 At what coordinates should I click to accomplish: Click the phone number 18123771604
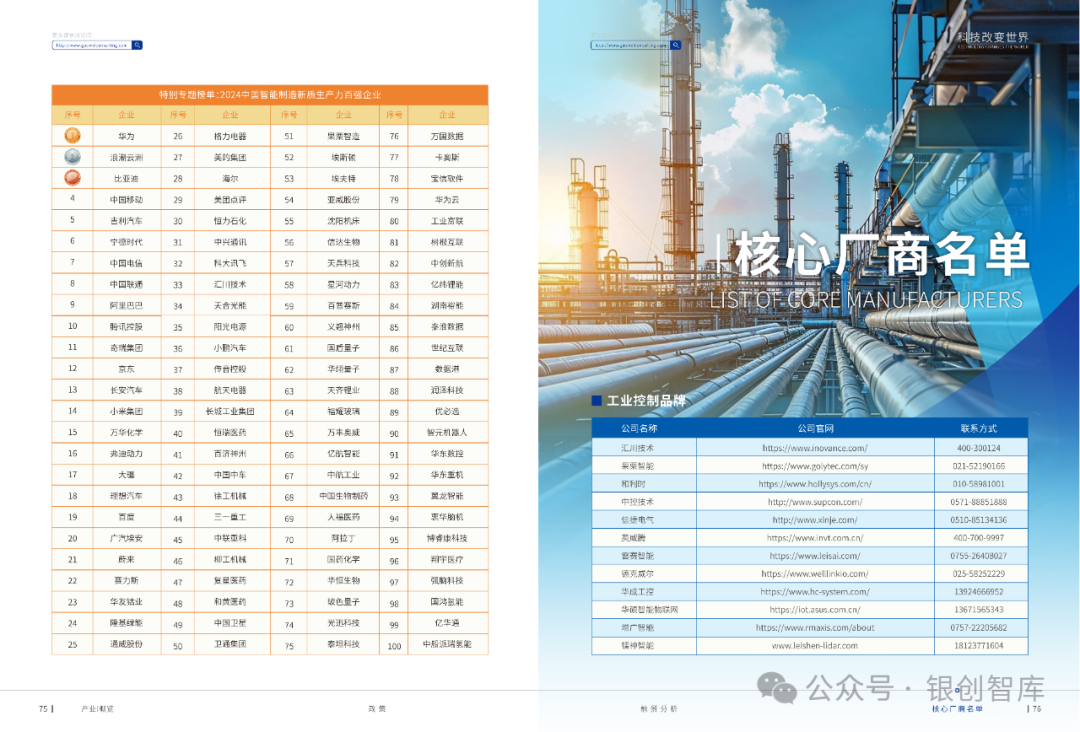point(979,645)
